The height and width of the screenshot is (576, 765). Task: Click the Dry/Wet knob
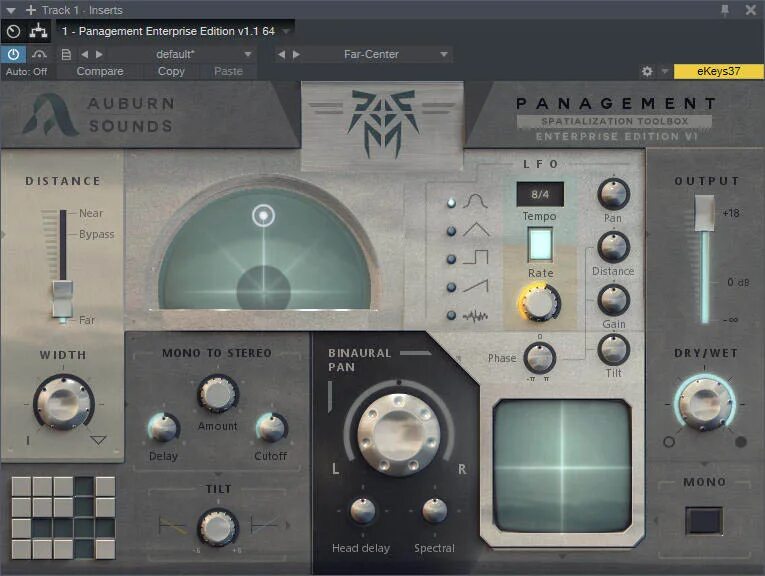(704, 403)
